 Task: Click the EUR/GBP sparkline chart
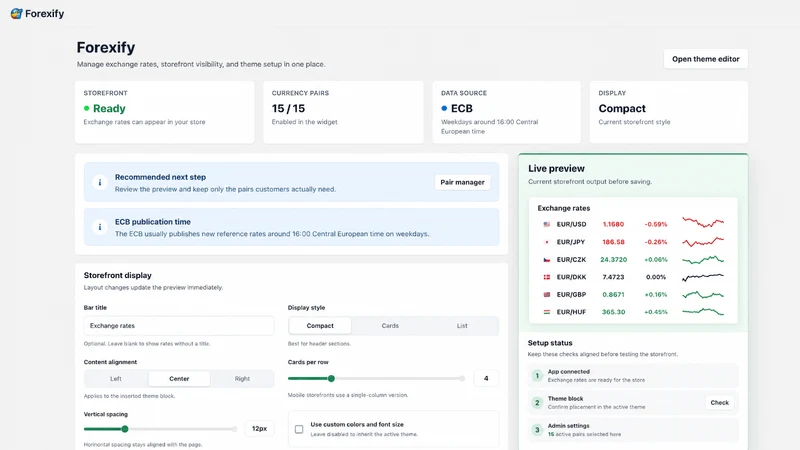703,294
